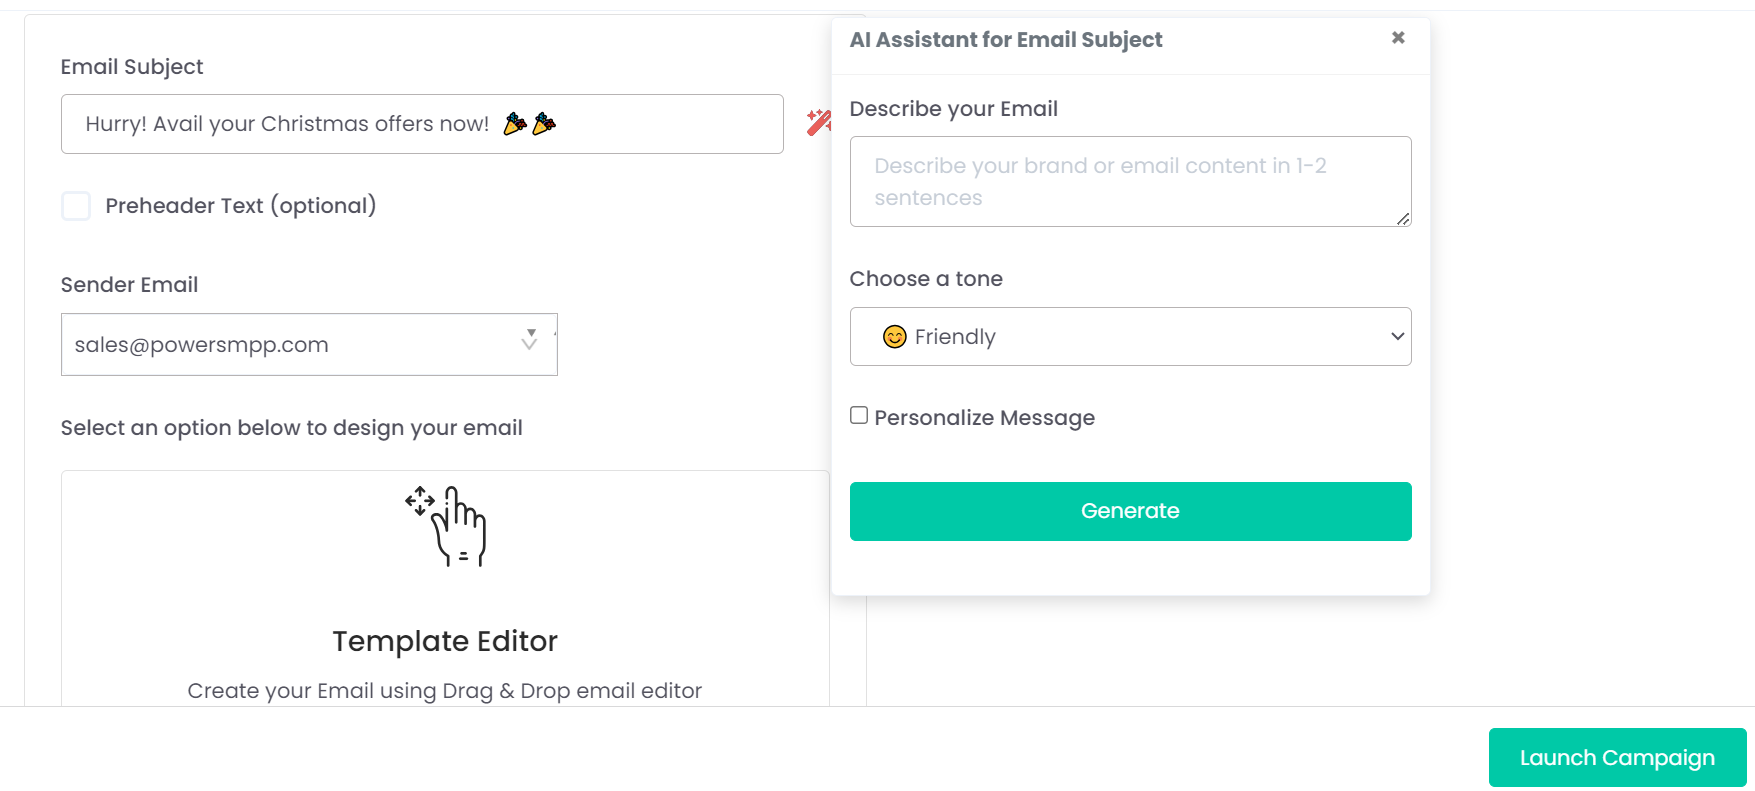Check the Personalize Message box
The height and width of the screenshot is (791, 1755).
(859, 415)
